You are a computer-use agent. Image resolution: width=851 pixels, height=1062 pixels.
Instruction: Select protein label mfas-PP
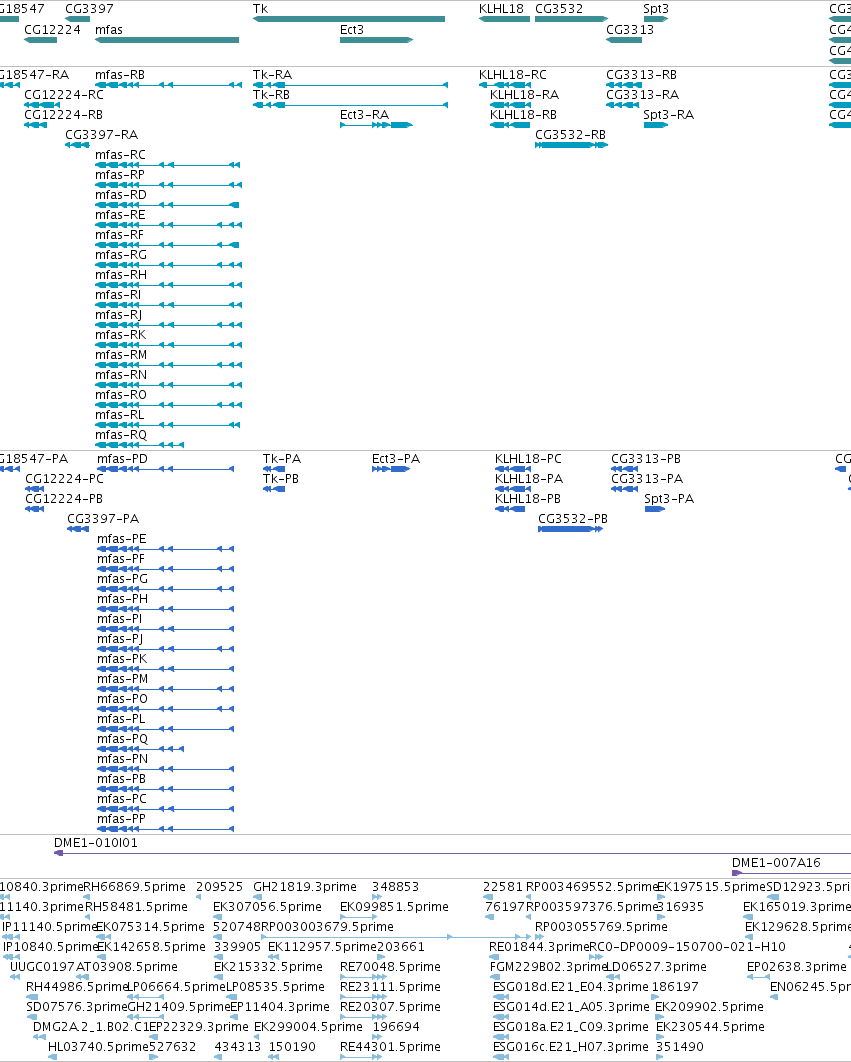[x=121, y=819]
